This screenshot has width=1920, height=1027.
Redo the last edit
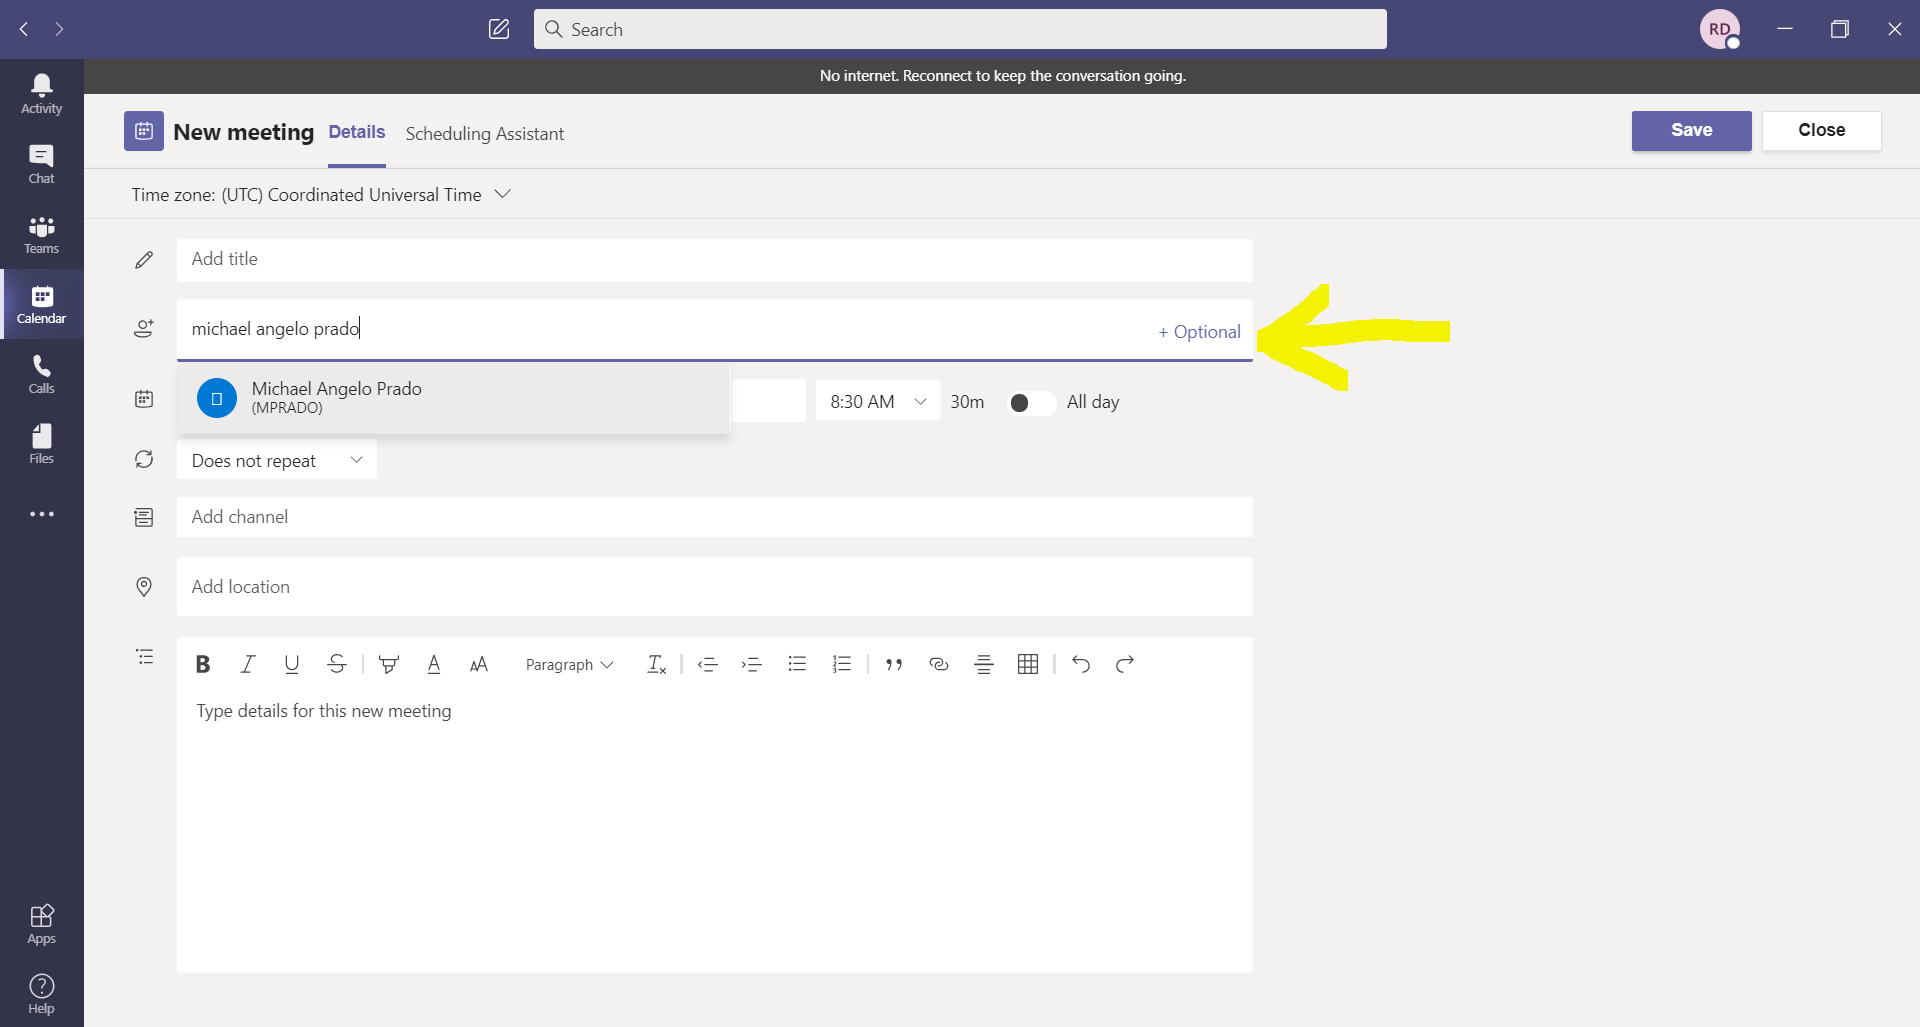tap(1125, 664)
